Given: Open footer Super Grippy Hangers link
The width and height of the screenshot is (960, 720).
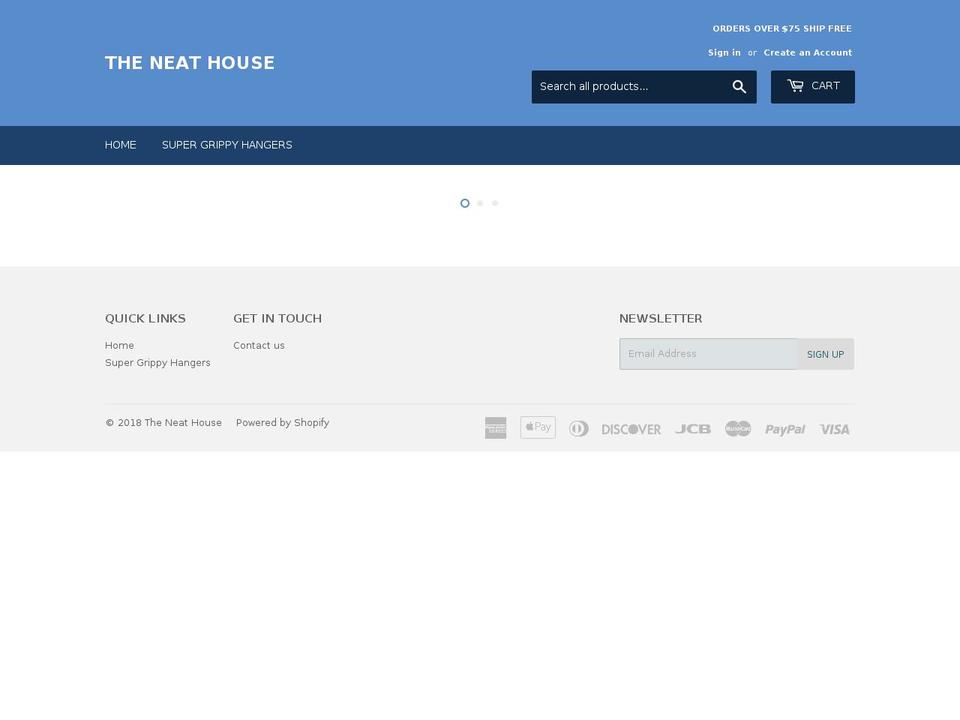Looking at the screenshot, I should [157, 362].
